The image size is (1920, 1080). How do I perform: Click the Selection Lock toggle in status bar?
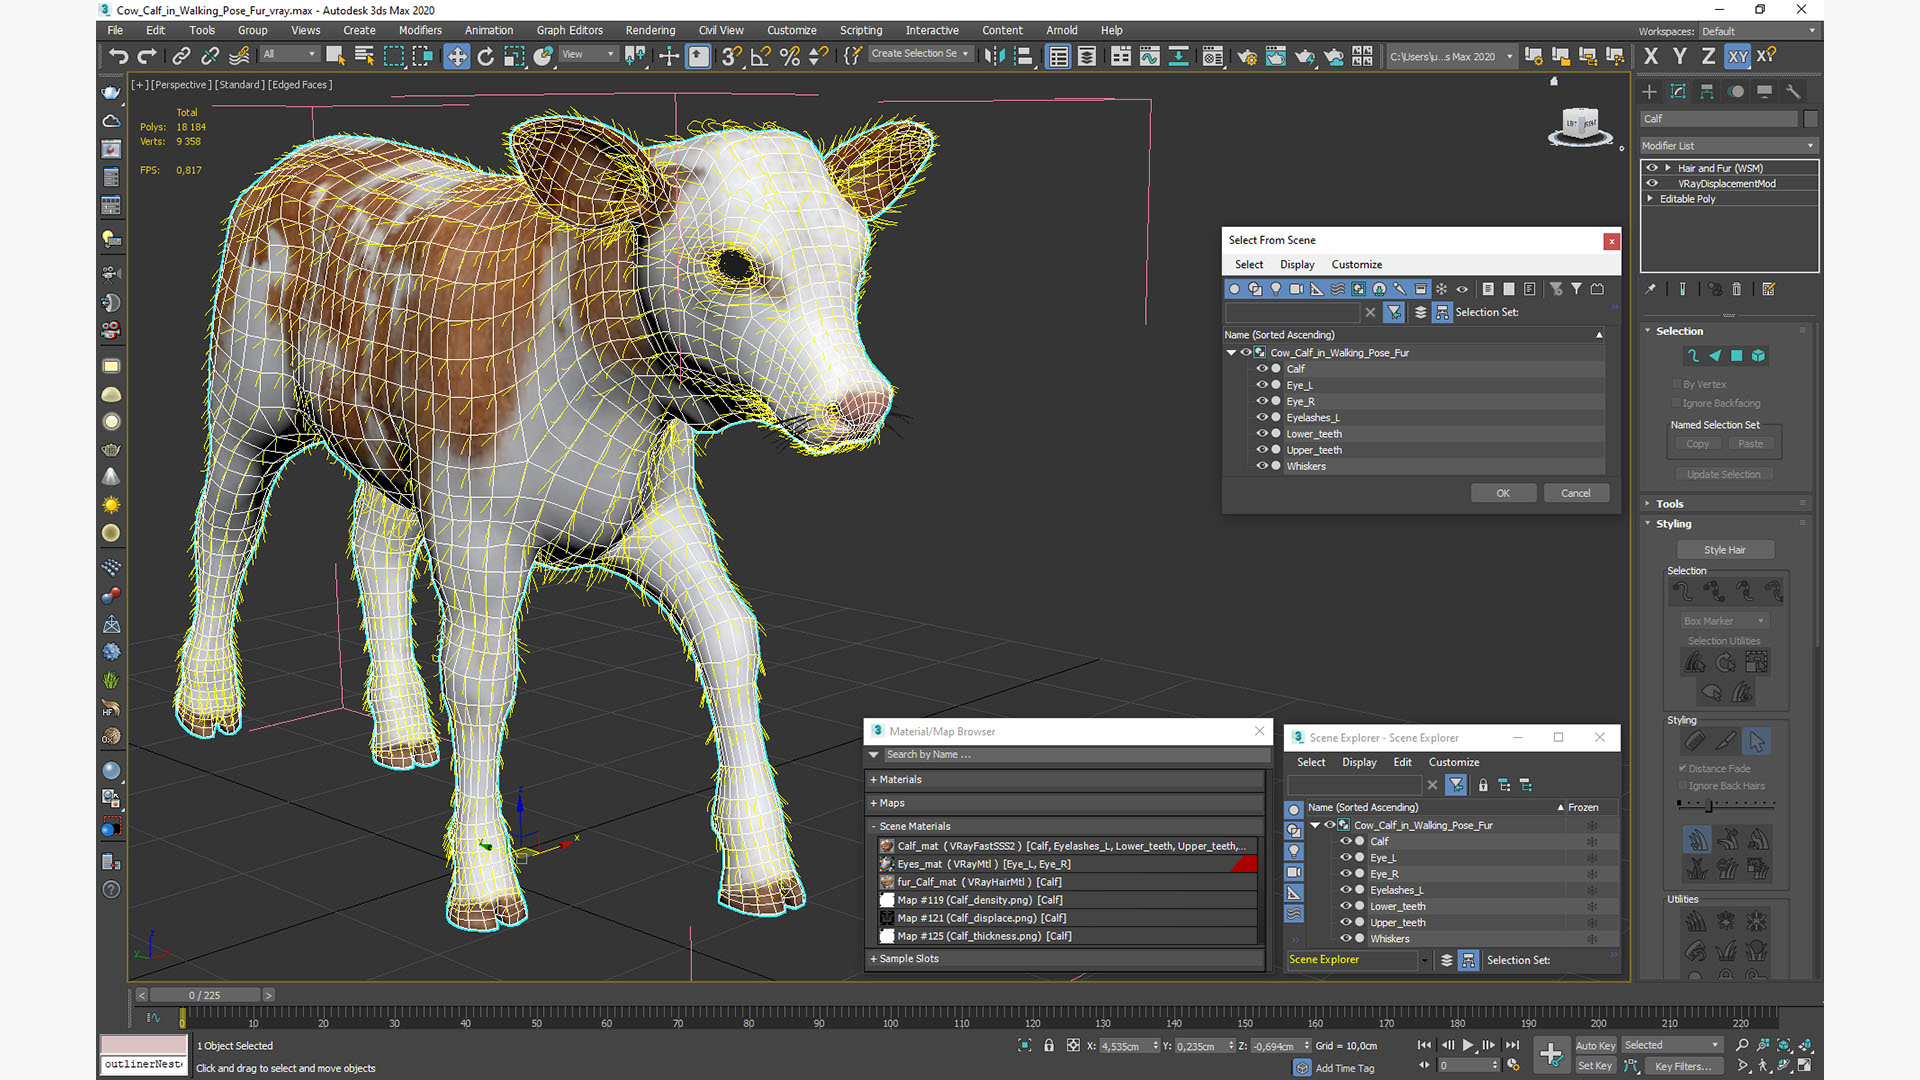click(1049, 1045)
